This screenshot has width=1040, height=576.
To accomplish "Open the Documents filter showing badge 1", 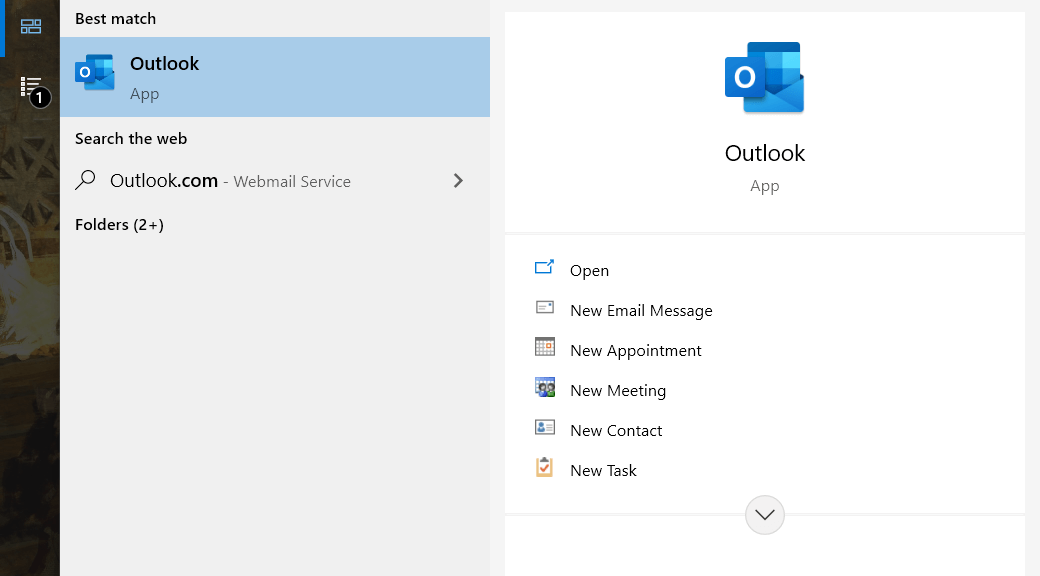I will [x=30, y=87].
